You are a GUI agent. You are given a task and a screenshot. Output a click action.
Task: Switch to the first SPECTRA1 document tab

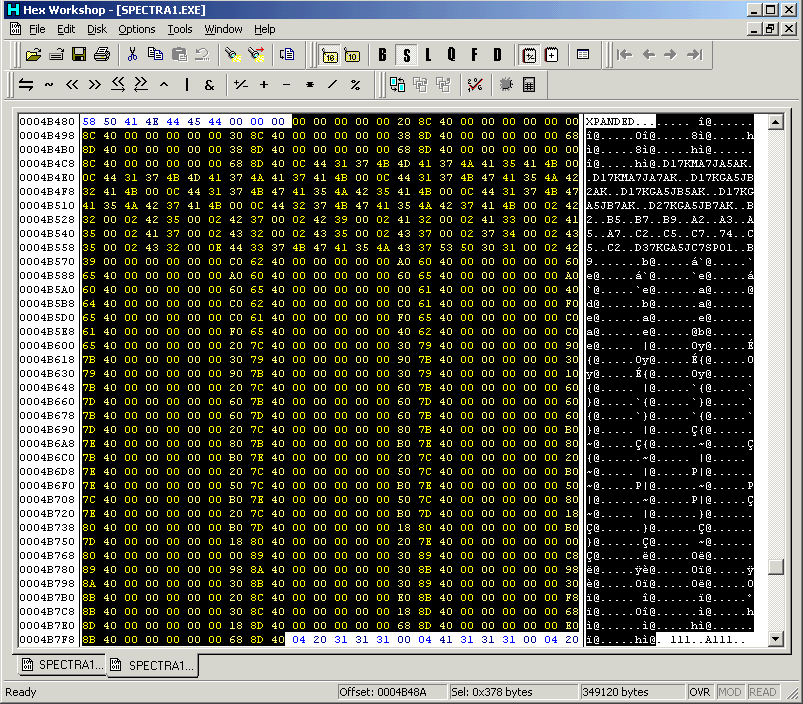[x=61, y=665]
